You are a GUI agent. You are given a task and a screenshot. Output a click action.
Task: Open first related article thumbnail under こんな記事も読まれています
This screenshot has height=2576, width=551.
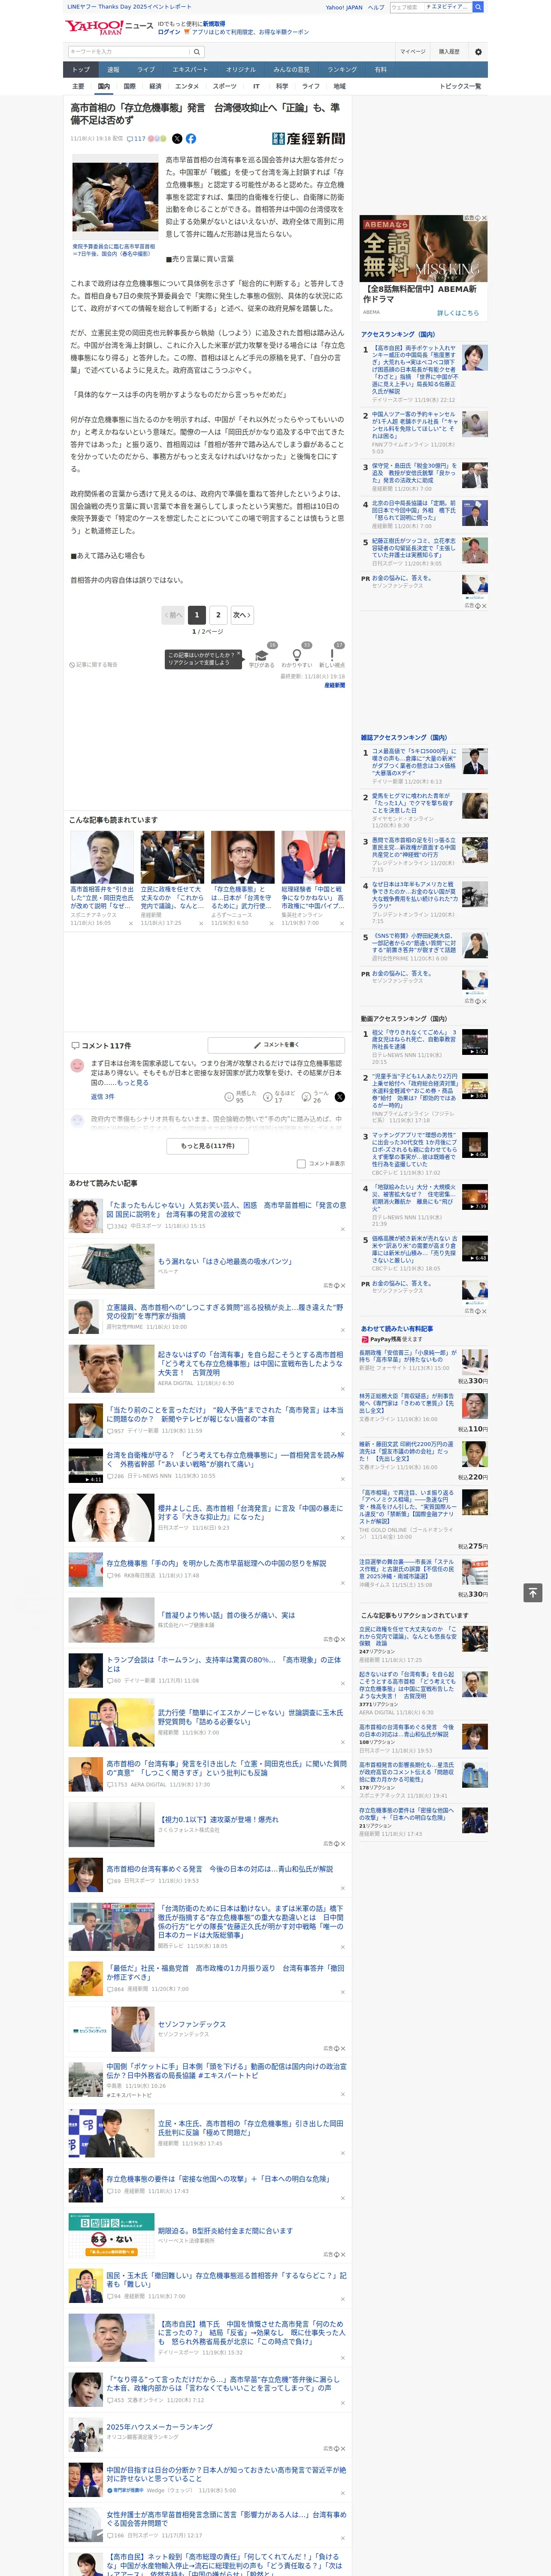[x=102, y=857]
